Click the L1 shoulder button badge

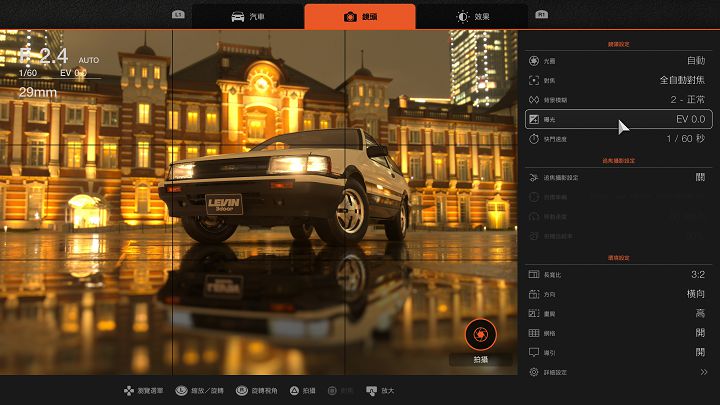tap(178, 15)
